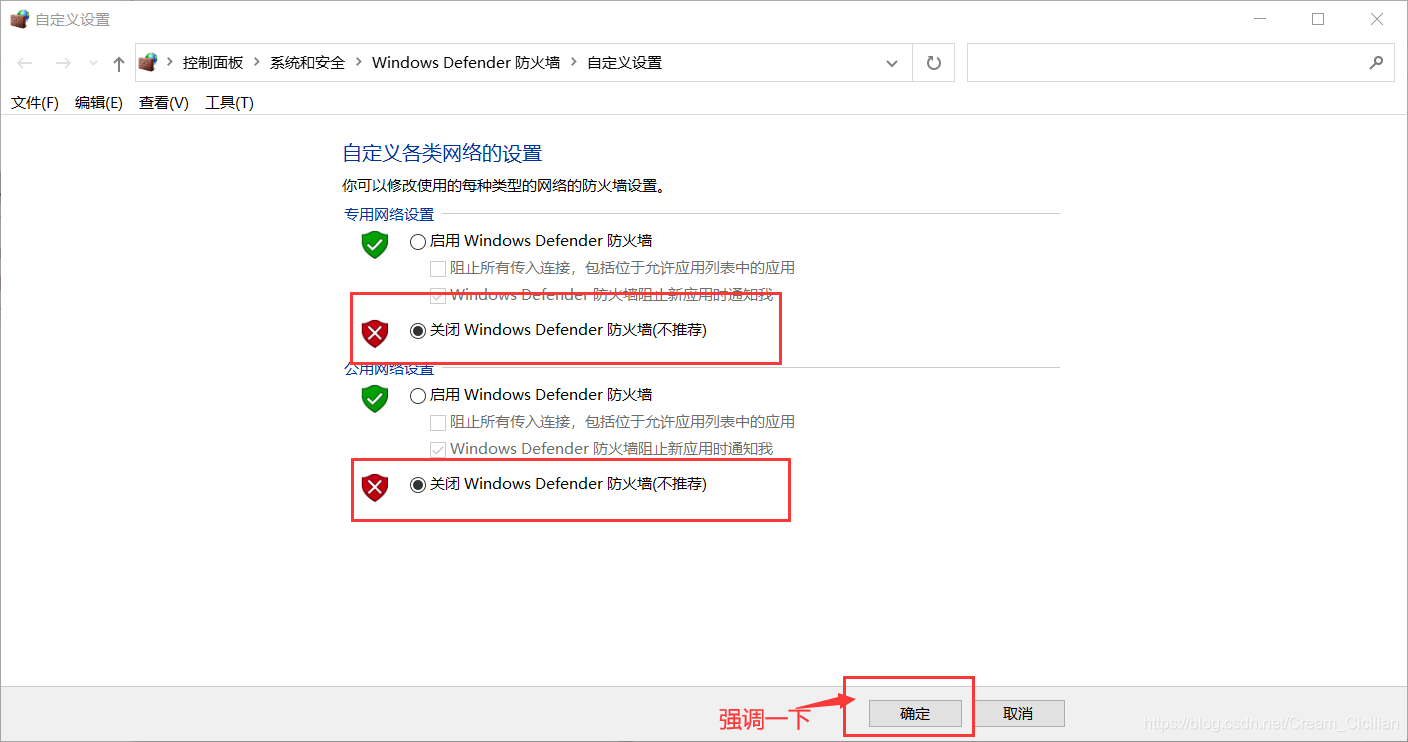Expand the address bar history dropdown

(x=892, y=63)
